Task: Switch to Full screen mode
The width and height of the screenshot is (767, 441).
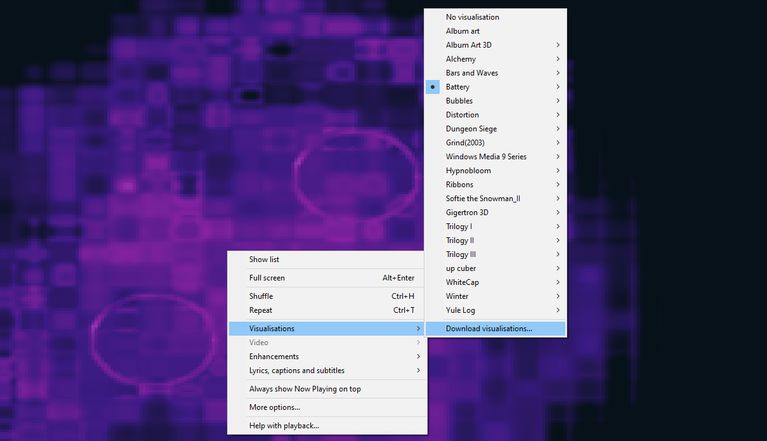Action: (267, 277)
